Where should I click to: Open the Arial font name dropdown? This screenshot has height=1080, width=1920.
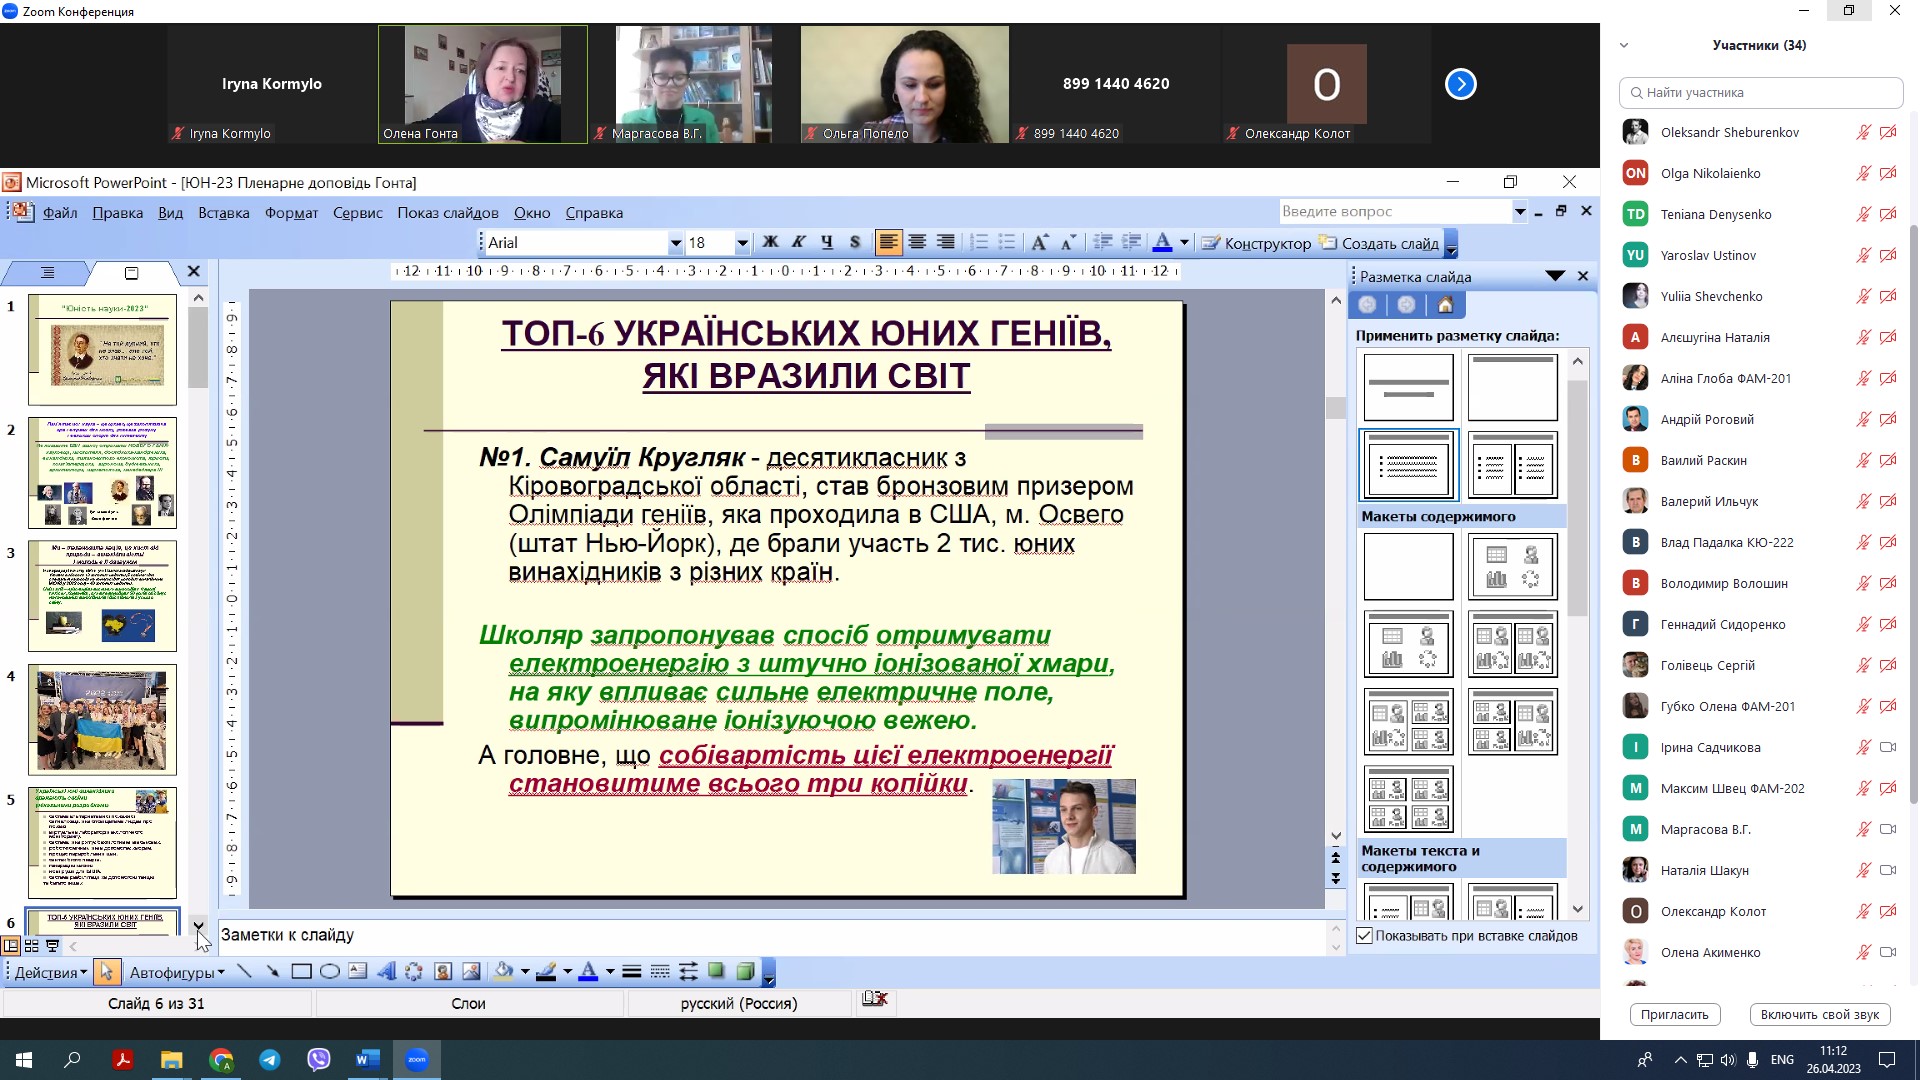[675, 243]
